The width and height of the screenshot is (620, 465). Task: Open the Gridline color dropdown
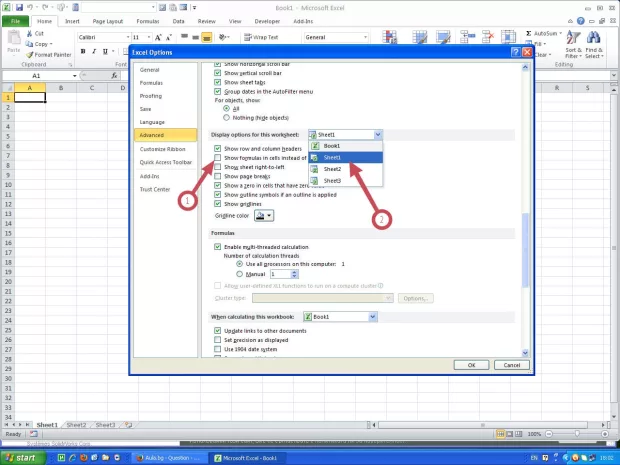pyautogui.click(x=264, y=215)
